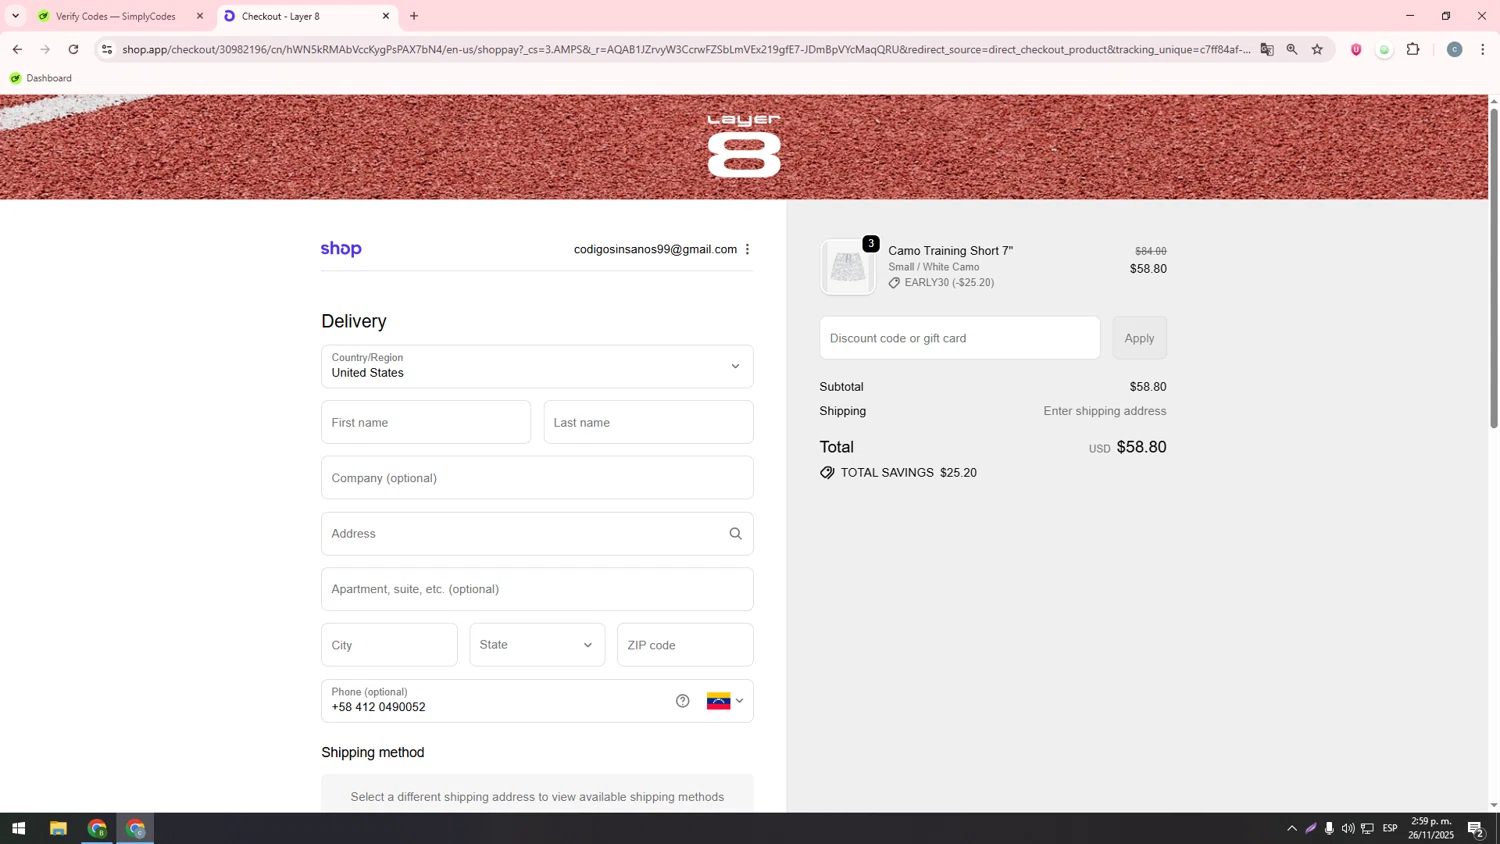Screen dimensions: 1500x844
Task: View site information icon in address bar
Action: tap(107, 49)
